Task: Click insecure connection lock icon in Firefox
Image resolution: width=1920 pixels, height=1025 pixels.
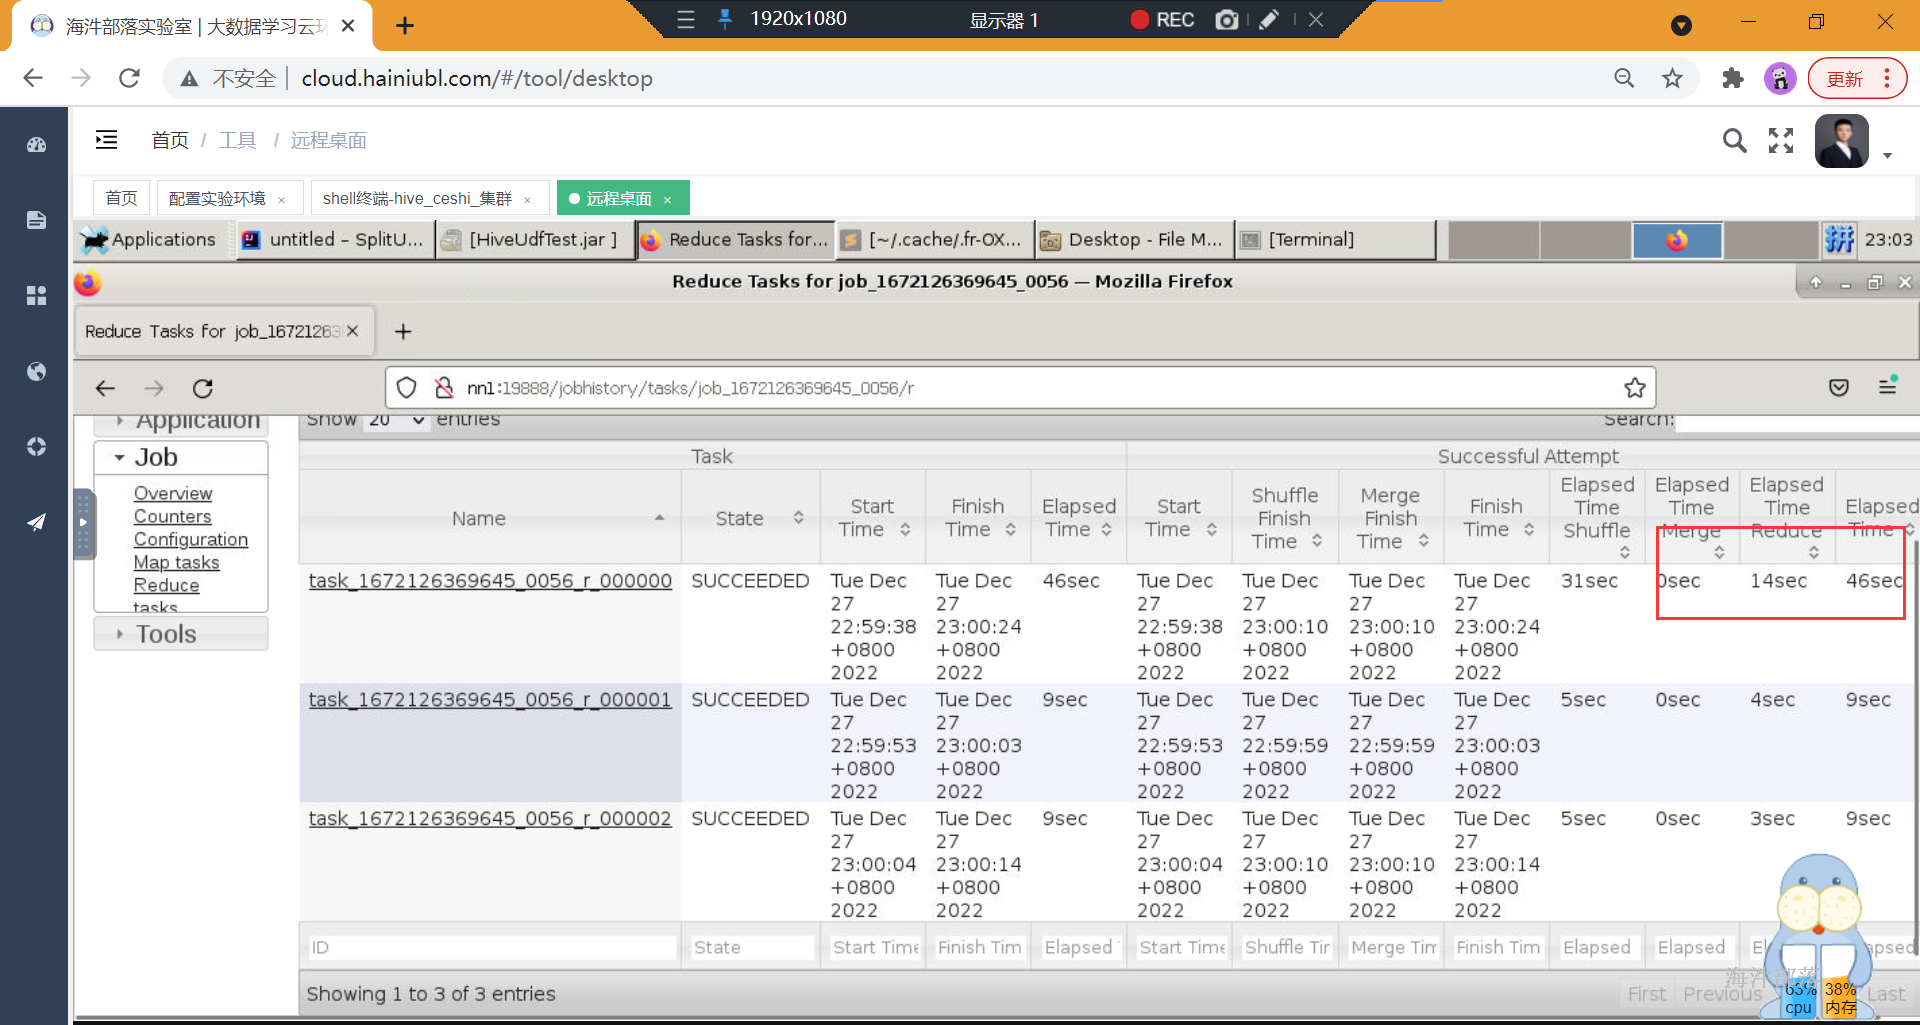Action: click(444, 388)
